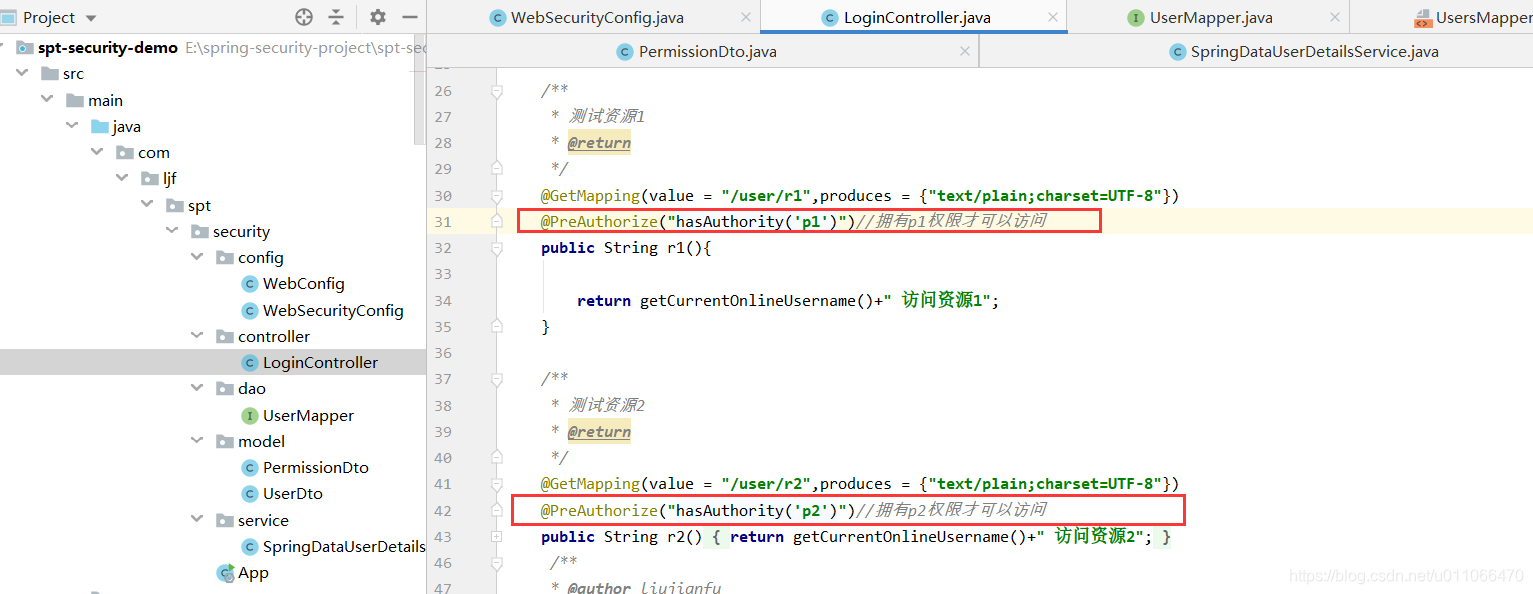Collapse the service package arrow
This screenshot has width=1533, height=594.
(x=197, y=520)
